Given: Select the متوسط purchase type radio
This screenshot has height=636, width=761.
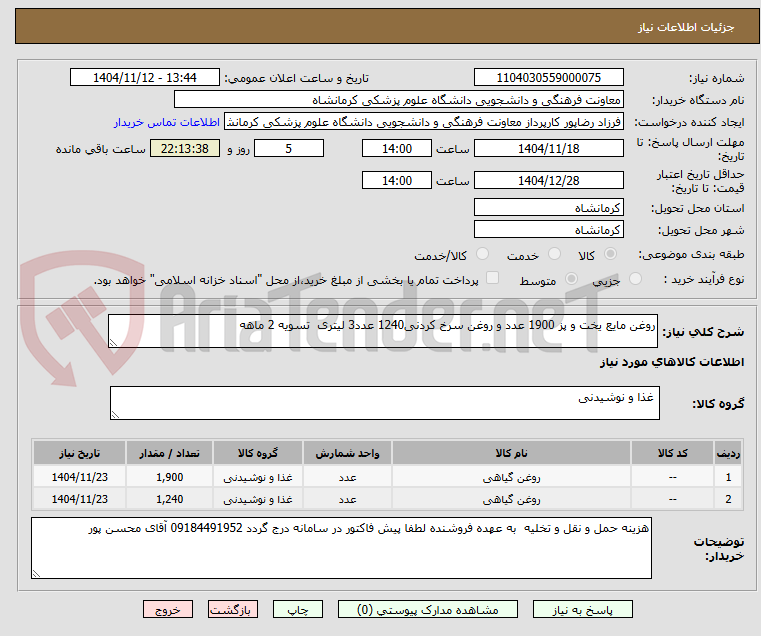Looking at the screenshot, I should 572,279.
